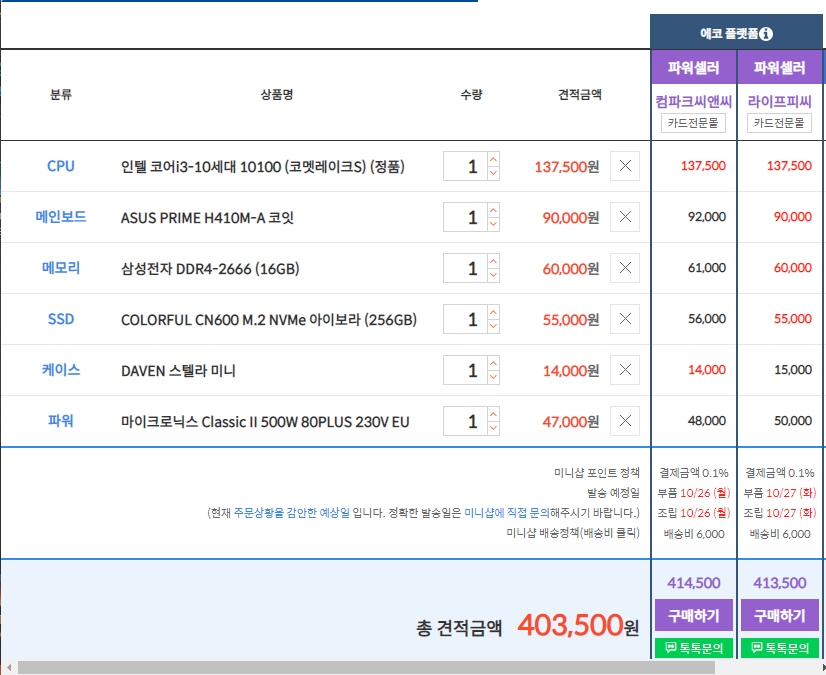Viewport: 826px width, 675px height.
Task: Open 톡톡문의 chat for 컴파크씨앤씨
Action: coord(694,648)
